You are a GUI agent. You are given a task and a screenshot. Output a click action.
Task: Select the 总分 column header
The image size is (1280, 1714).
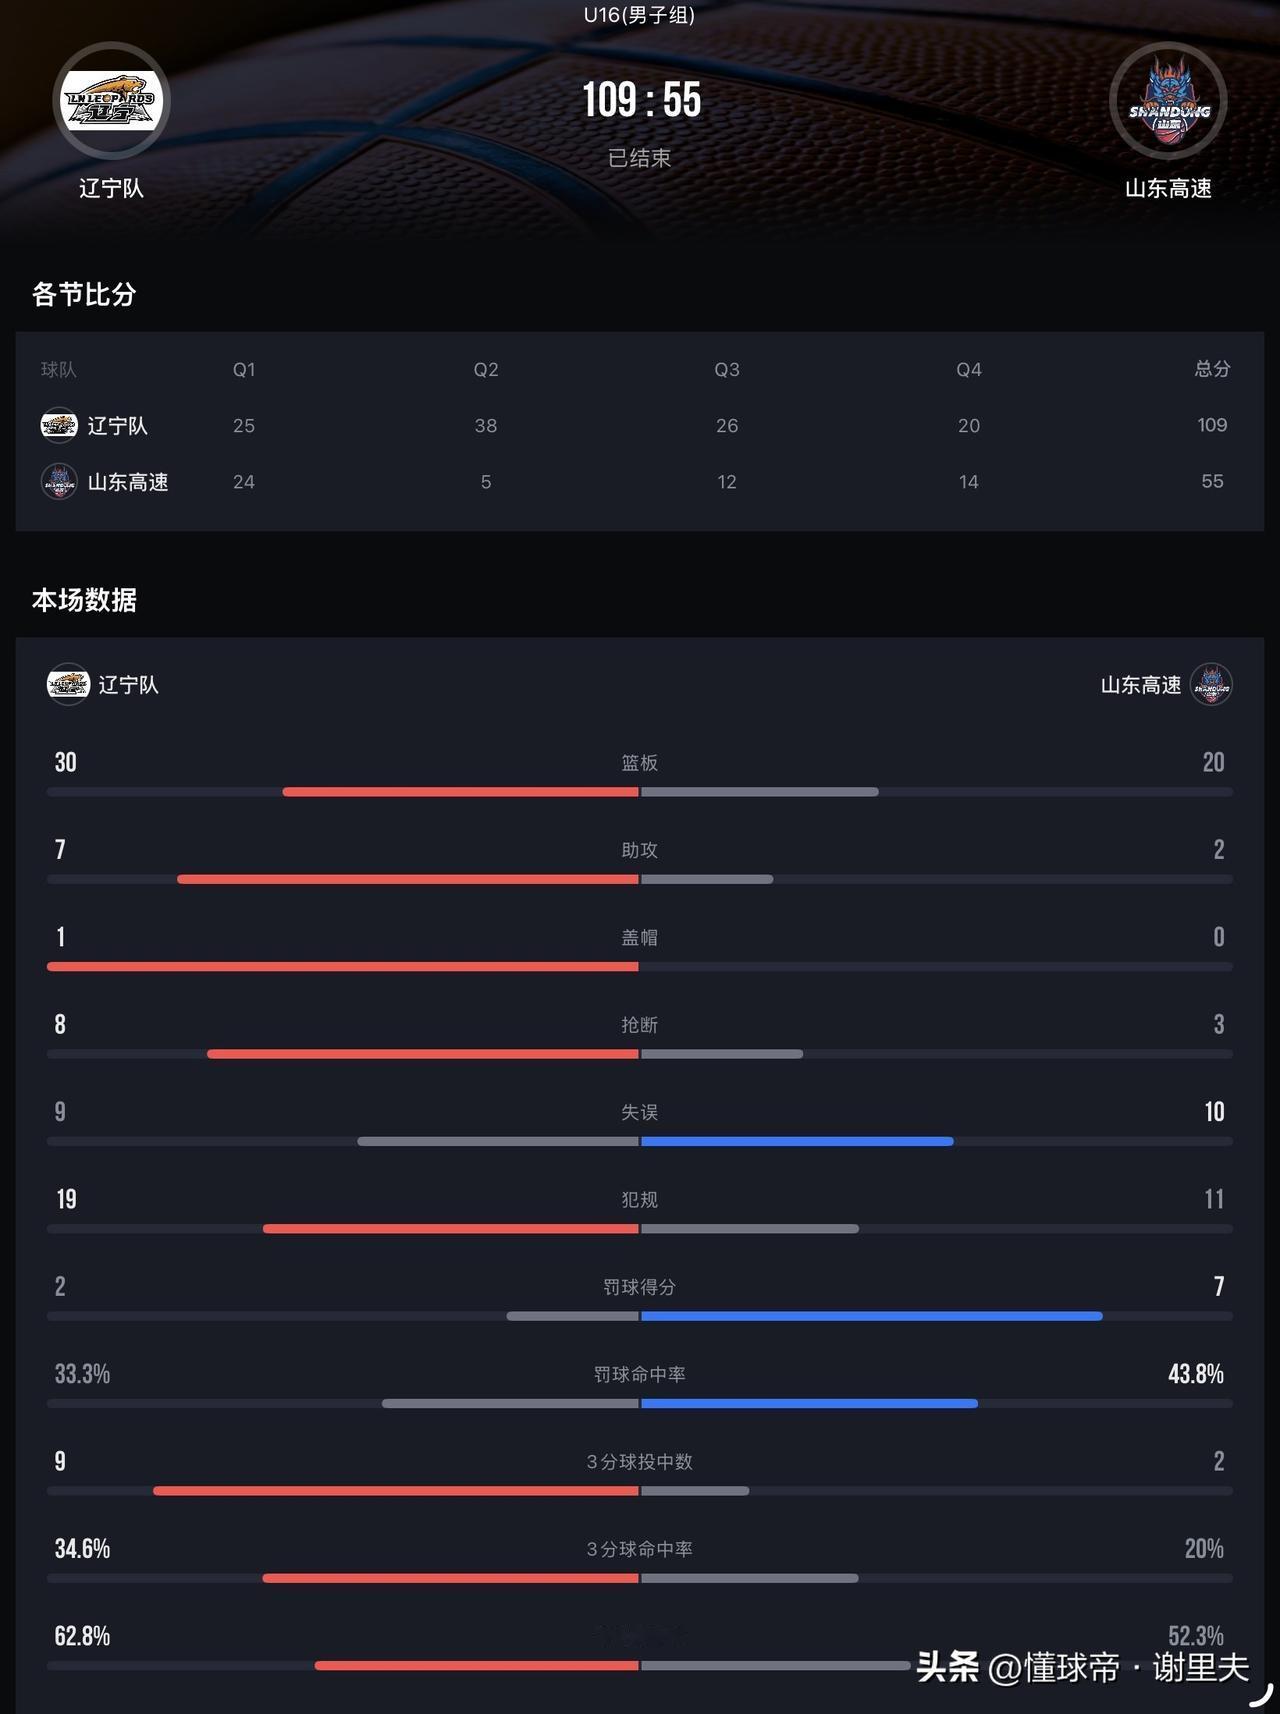click(x=1212, y=369)
